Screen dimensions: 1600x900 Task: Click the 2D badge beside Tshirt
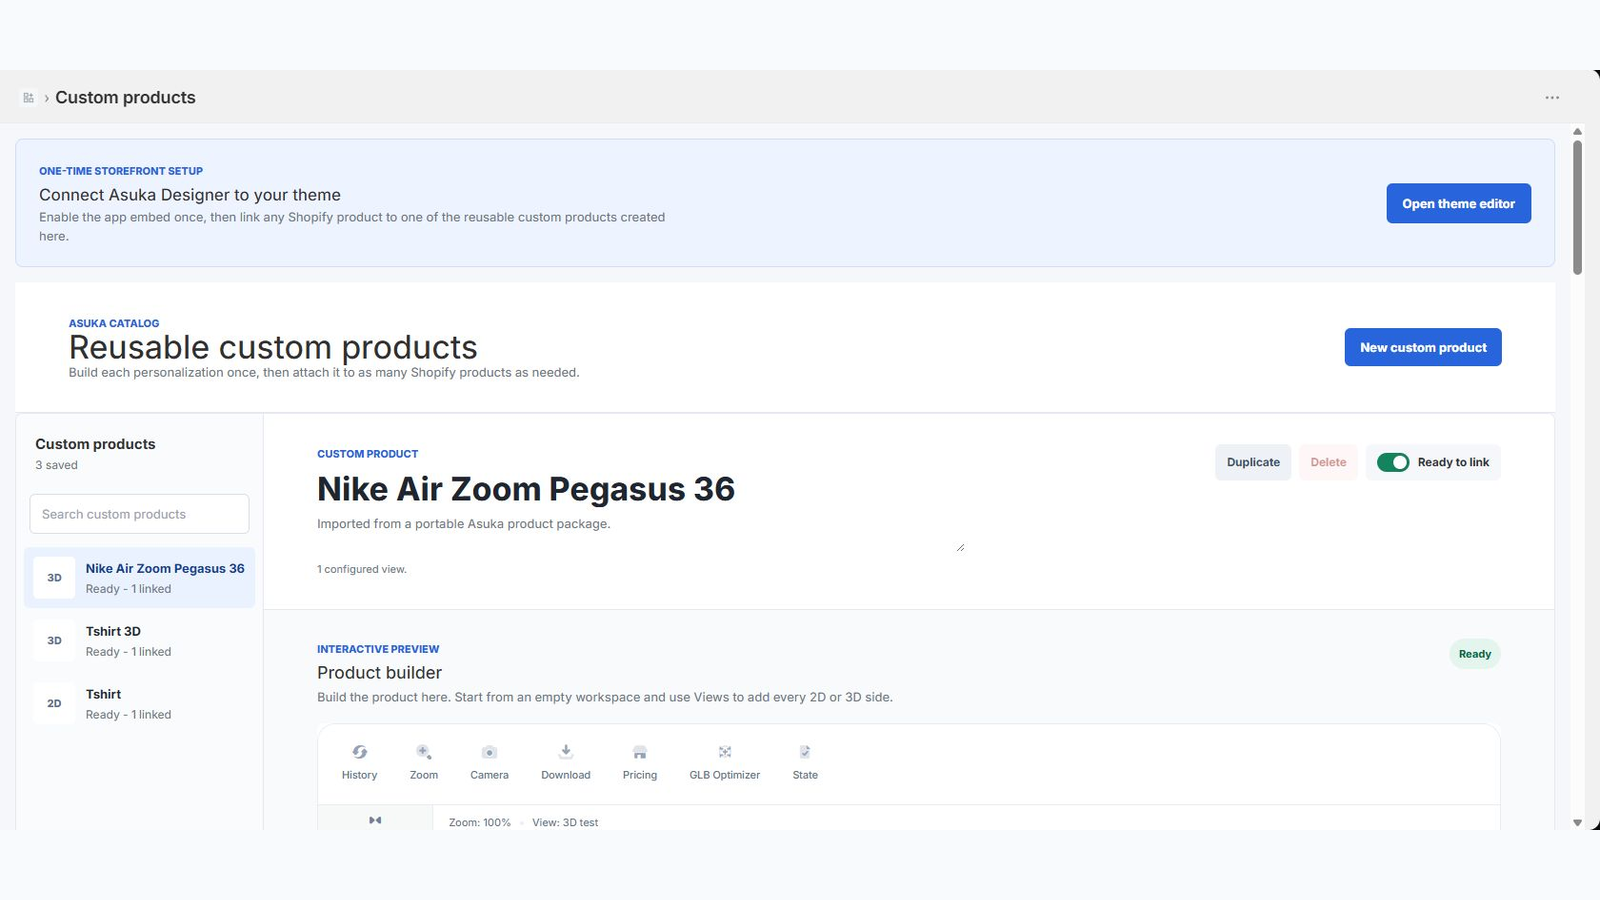click(x=54, y=704)
